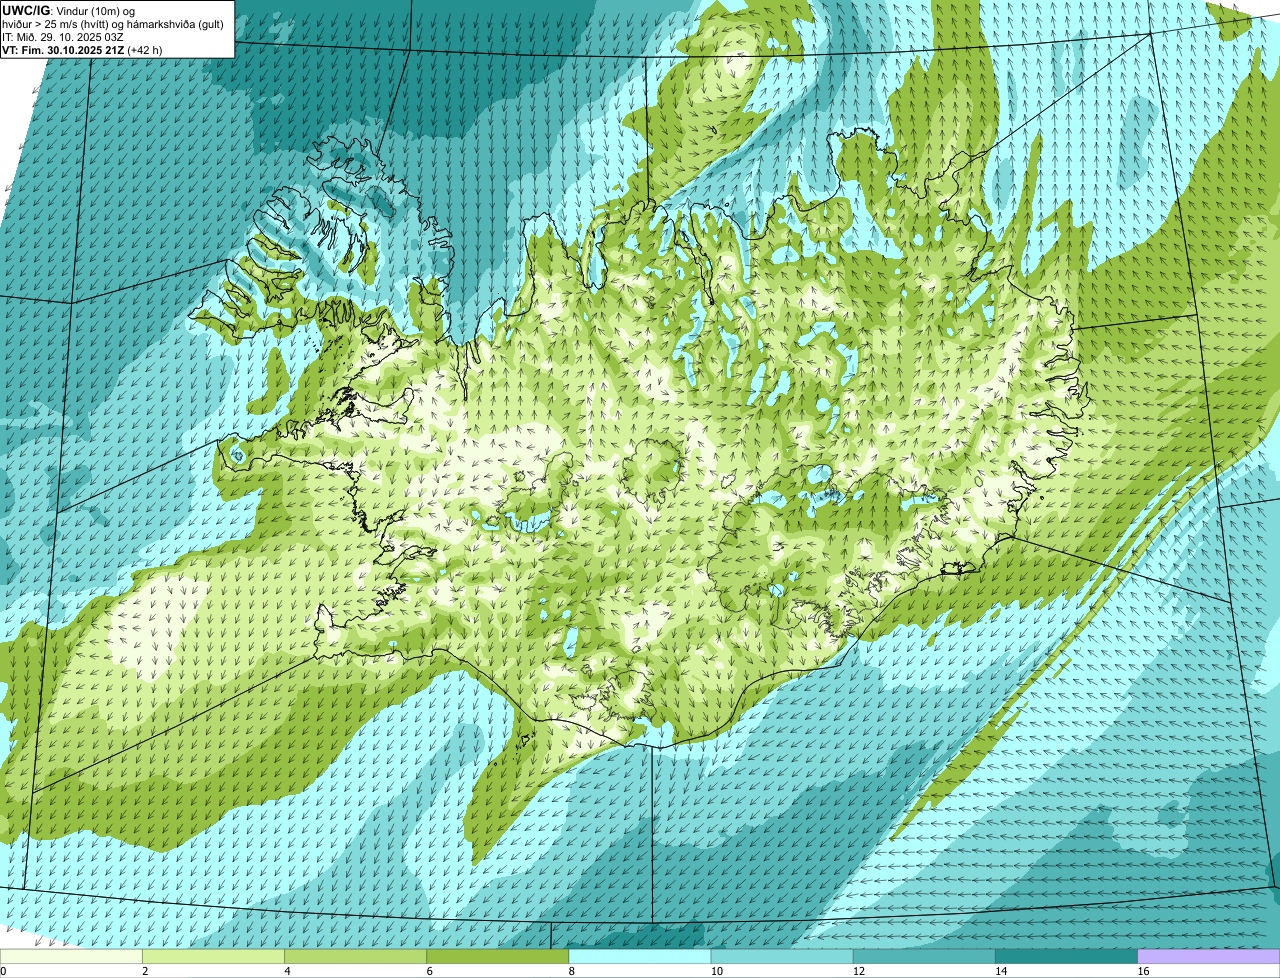The width and height of the screenshot is (1280, 978).
Task: Click the 'IT: Mið. 29. 10. 2025 03Z' line
Action: [x=64, y=36]
